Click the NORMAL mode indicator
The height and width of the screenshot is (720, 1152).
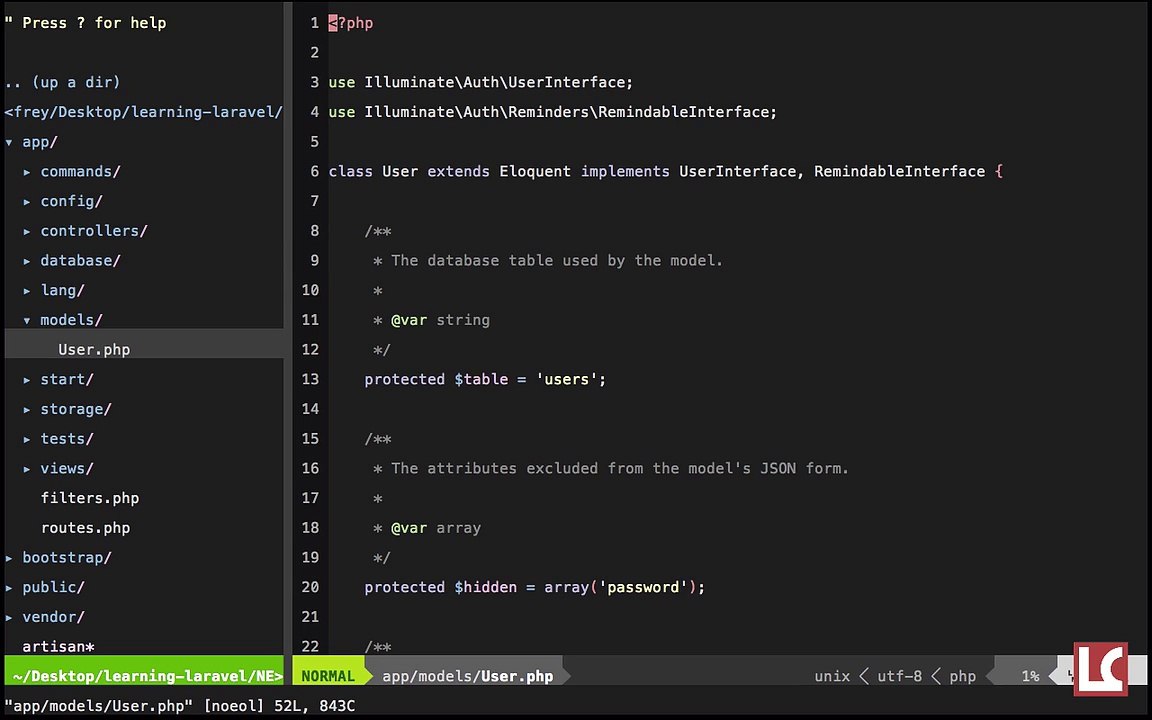click(328, 676)
